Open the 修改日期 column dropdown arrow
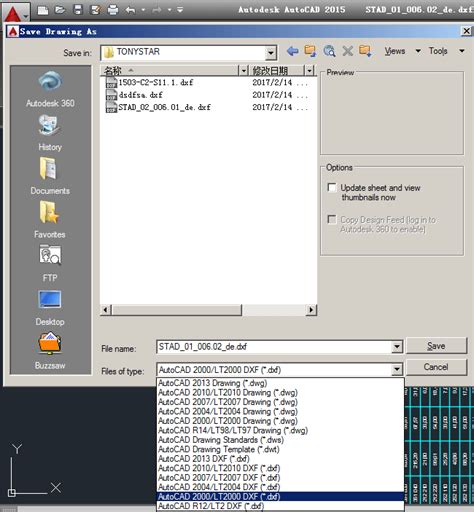The height and width of the screenshot is (512, 474). pos(310,70)
